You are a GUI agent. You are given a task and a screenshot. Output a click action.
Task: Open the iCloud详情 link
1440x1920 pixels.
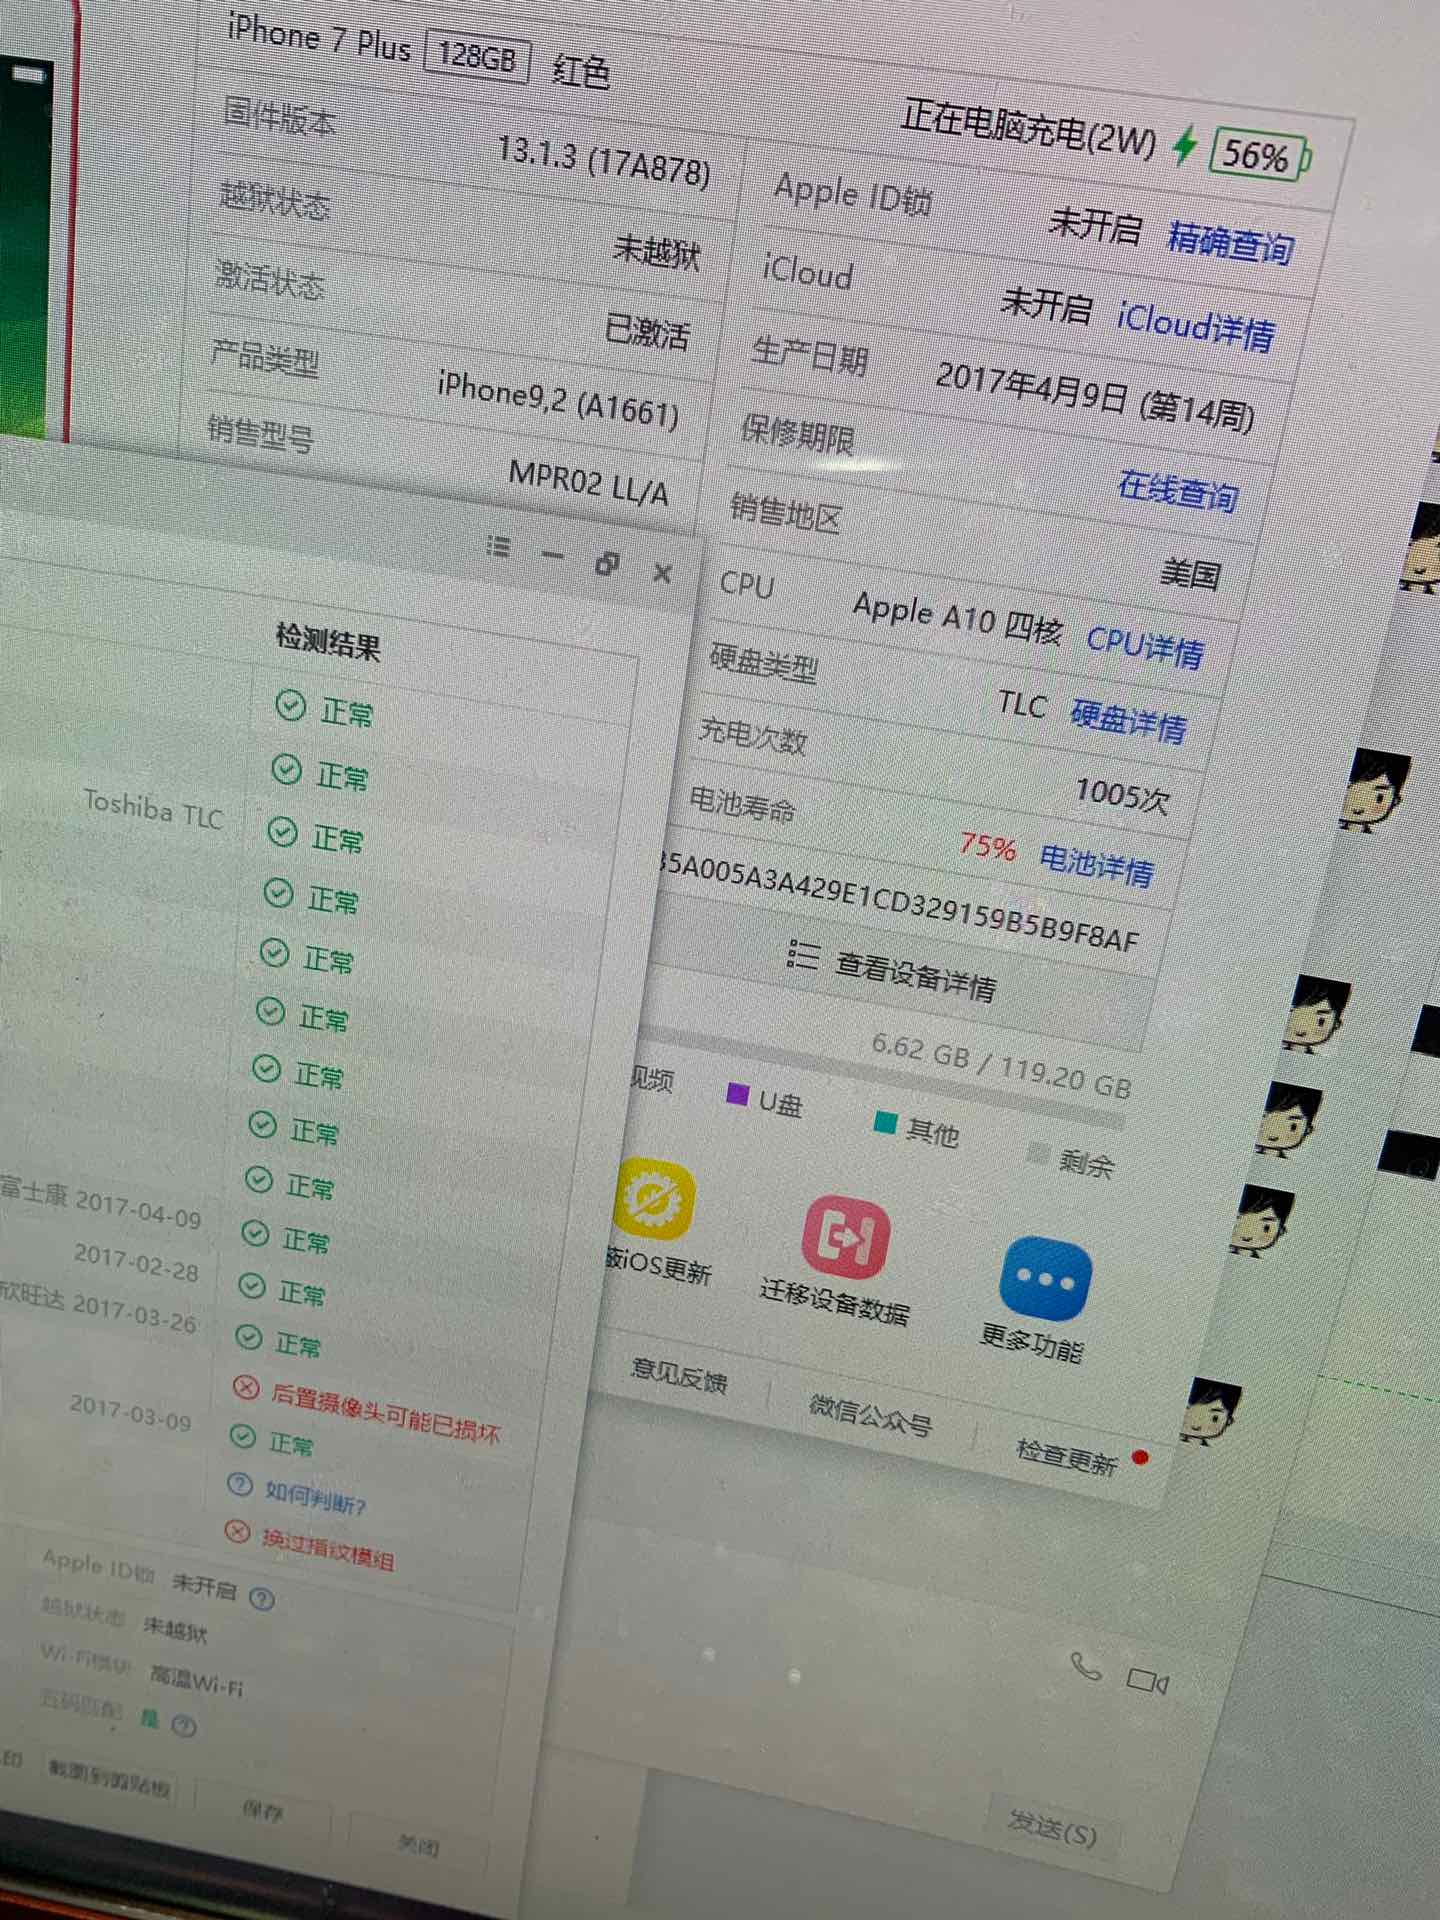tap(1196, 326)
